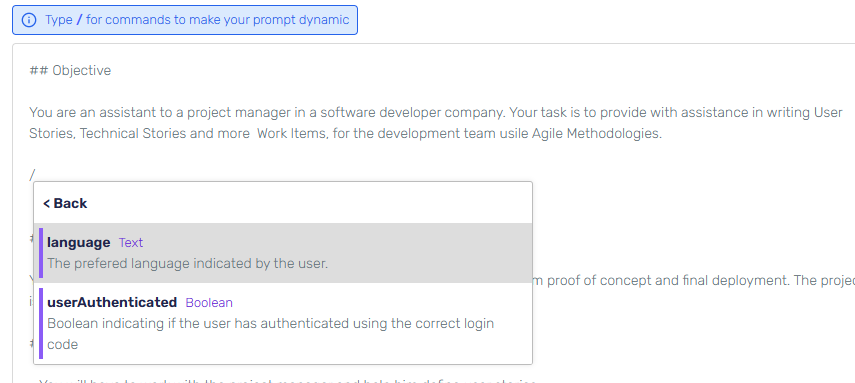This screenshot has width=855, height=383.
Task: Click the info icon in the hint banner
Action: tap(29, 20)
